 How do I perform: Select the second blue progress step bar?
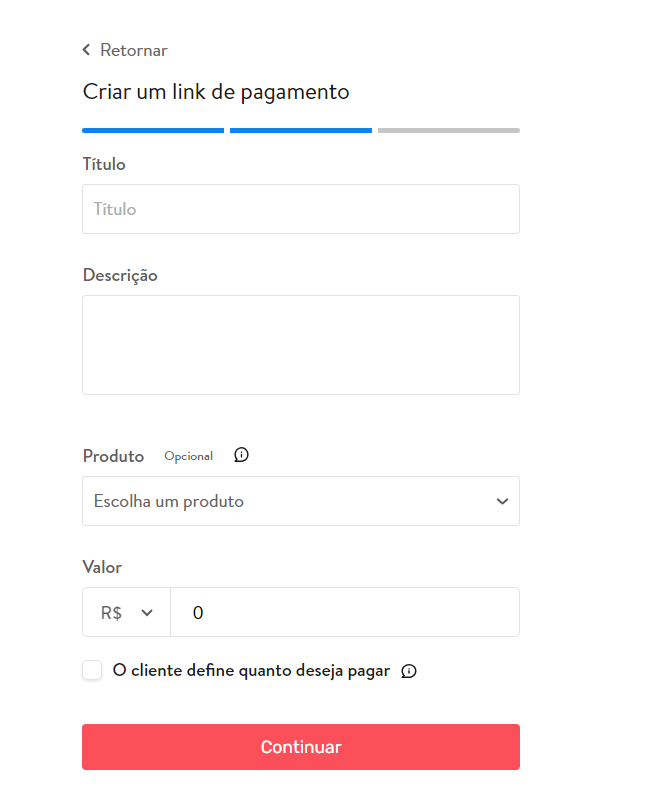click(301, 131)
